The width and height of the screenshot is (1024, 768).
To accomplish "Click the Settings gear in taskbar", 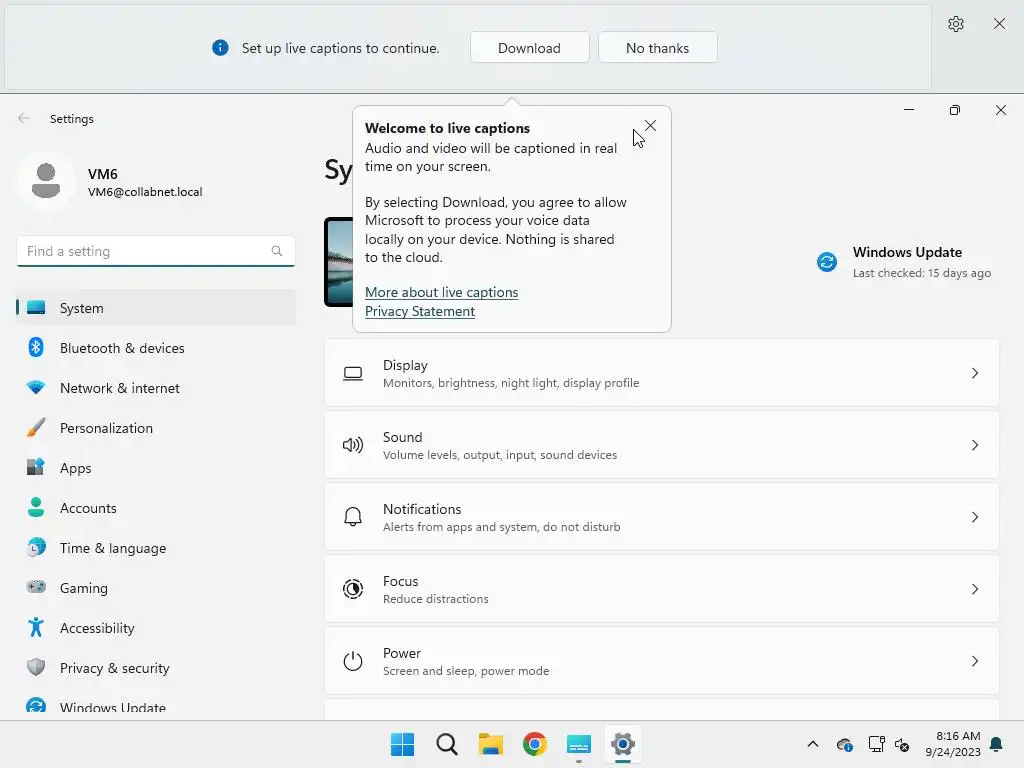I will pyautogui.click(x=623, y=744).
